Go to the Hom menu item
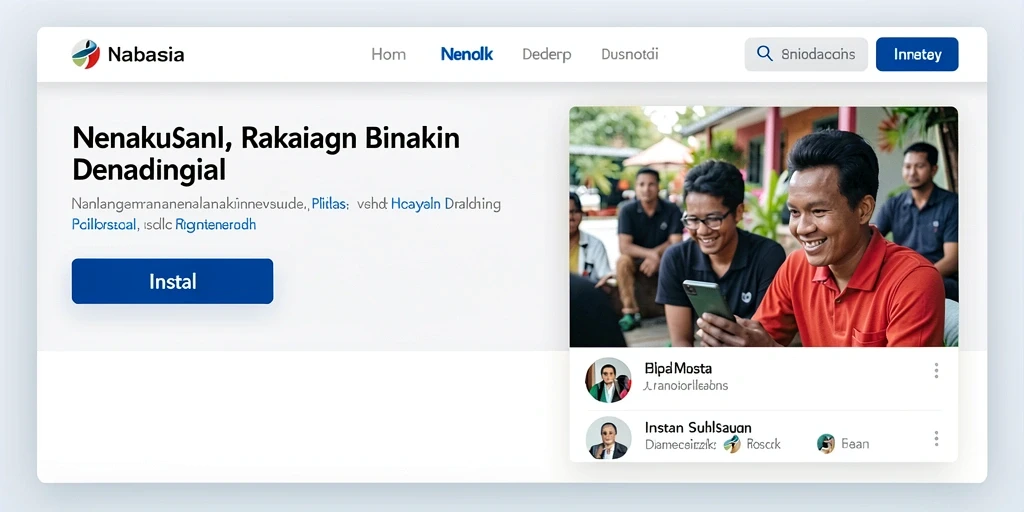 coord(389,54)
